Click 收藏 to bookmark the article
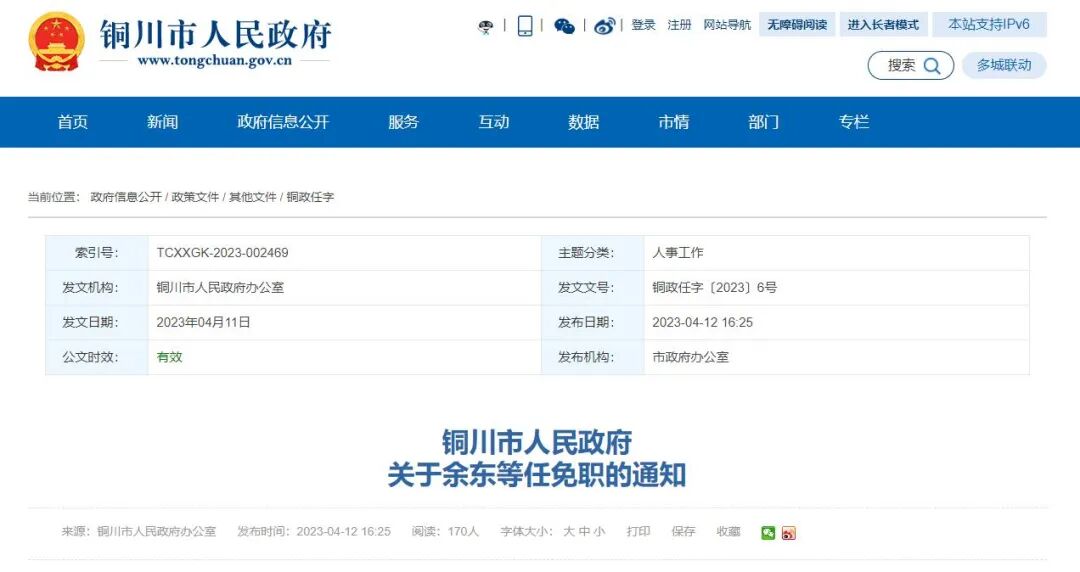Image resolution: width=1080 pixels, height=572 pixels. [x=728, y=532]
